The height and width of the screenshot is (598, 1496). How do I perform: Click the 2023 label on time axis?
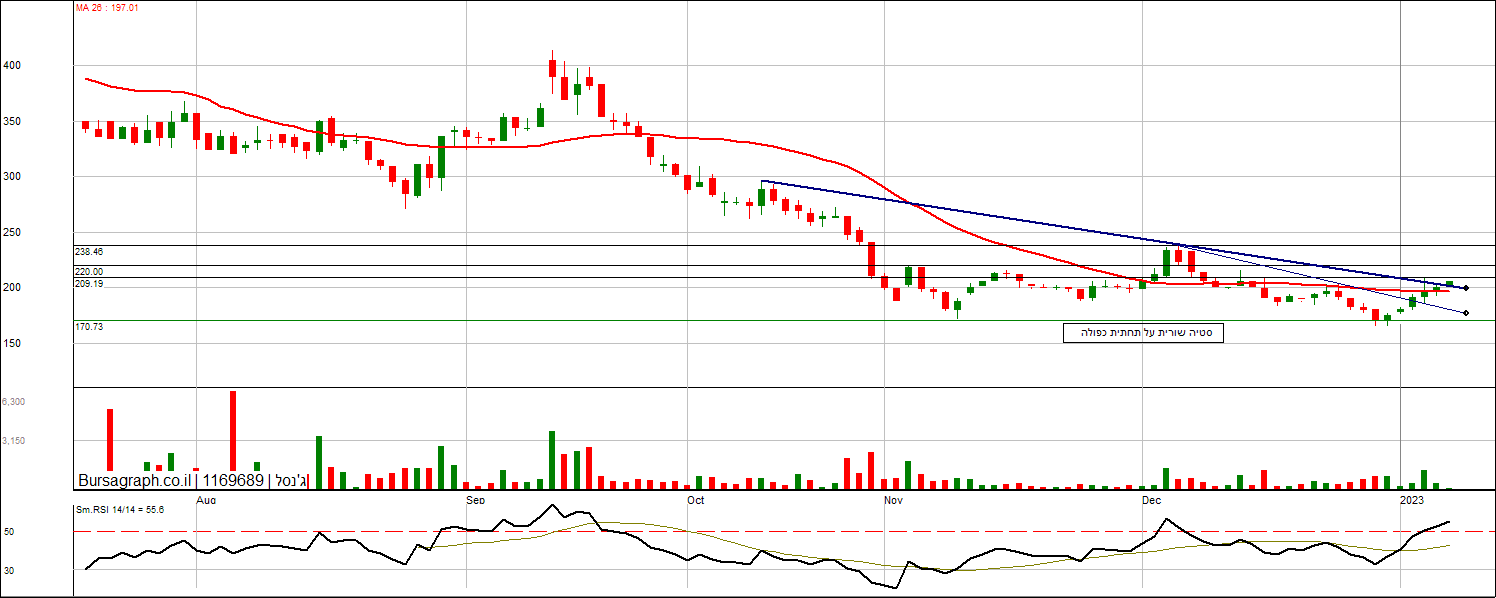click(1411, 499)
